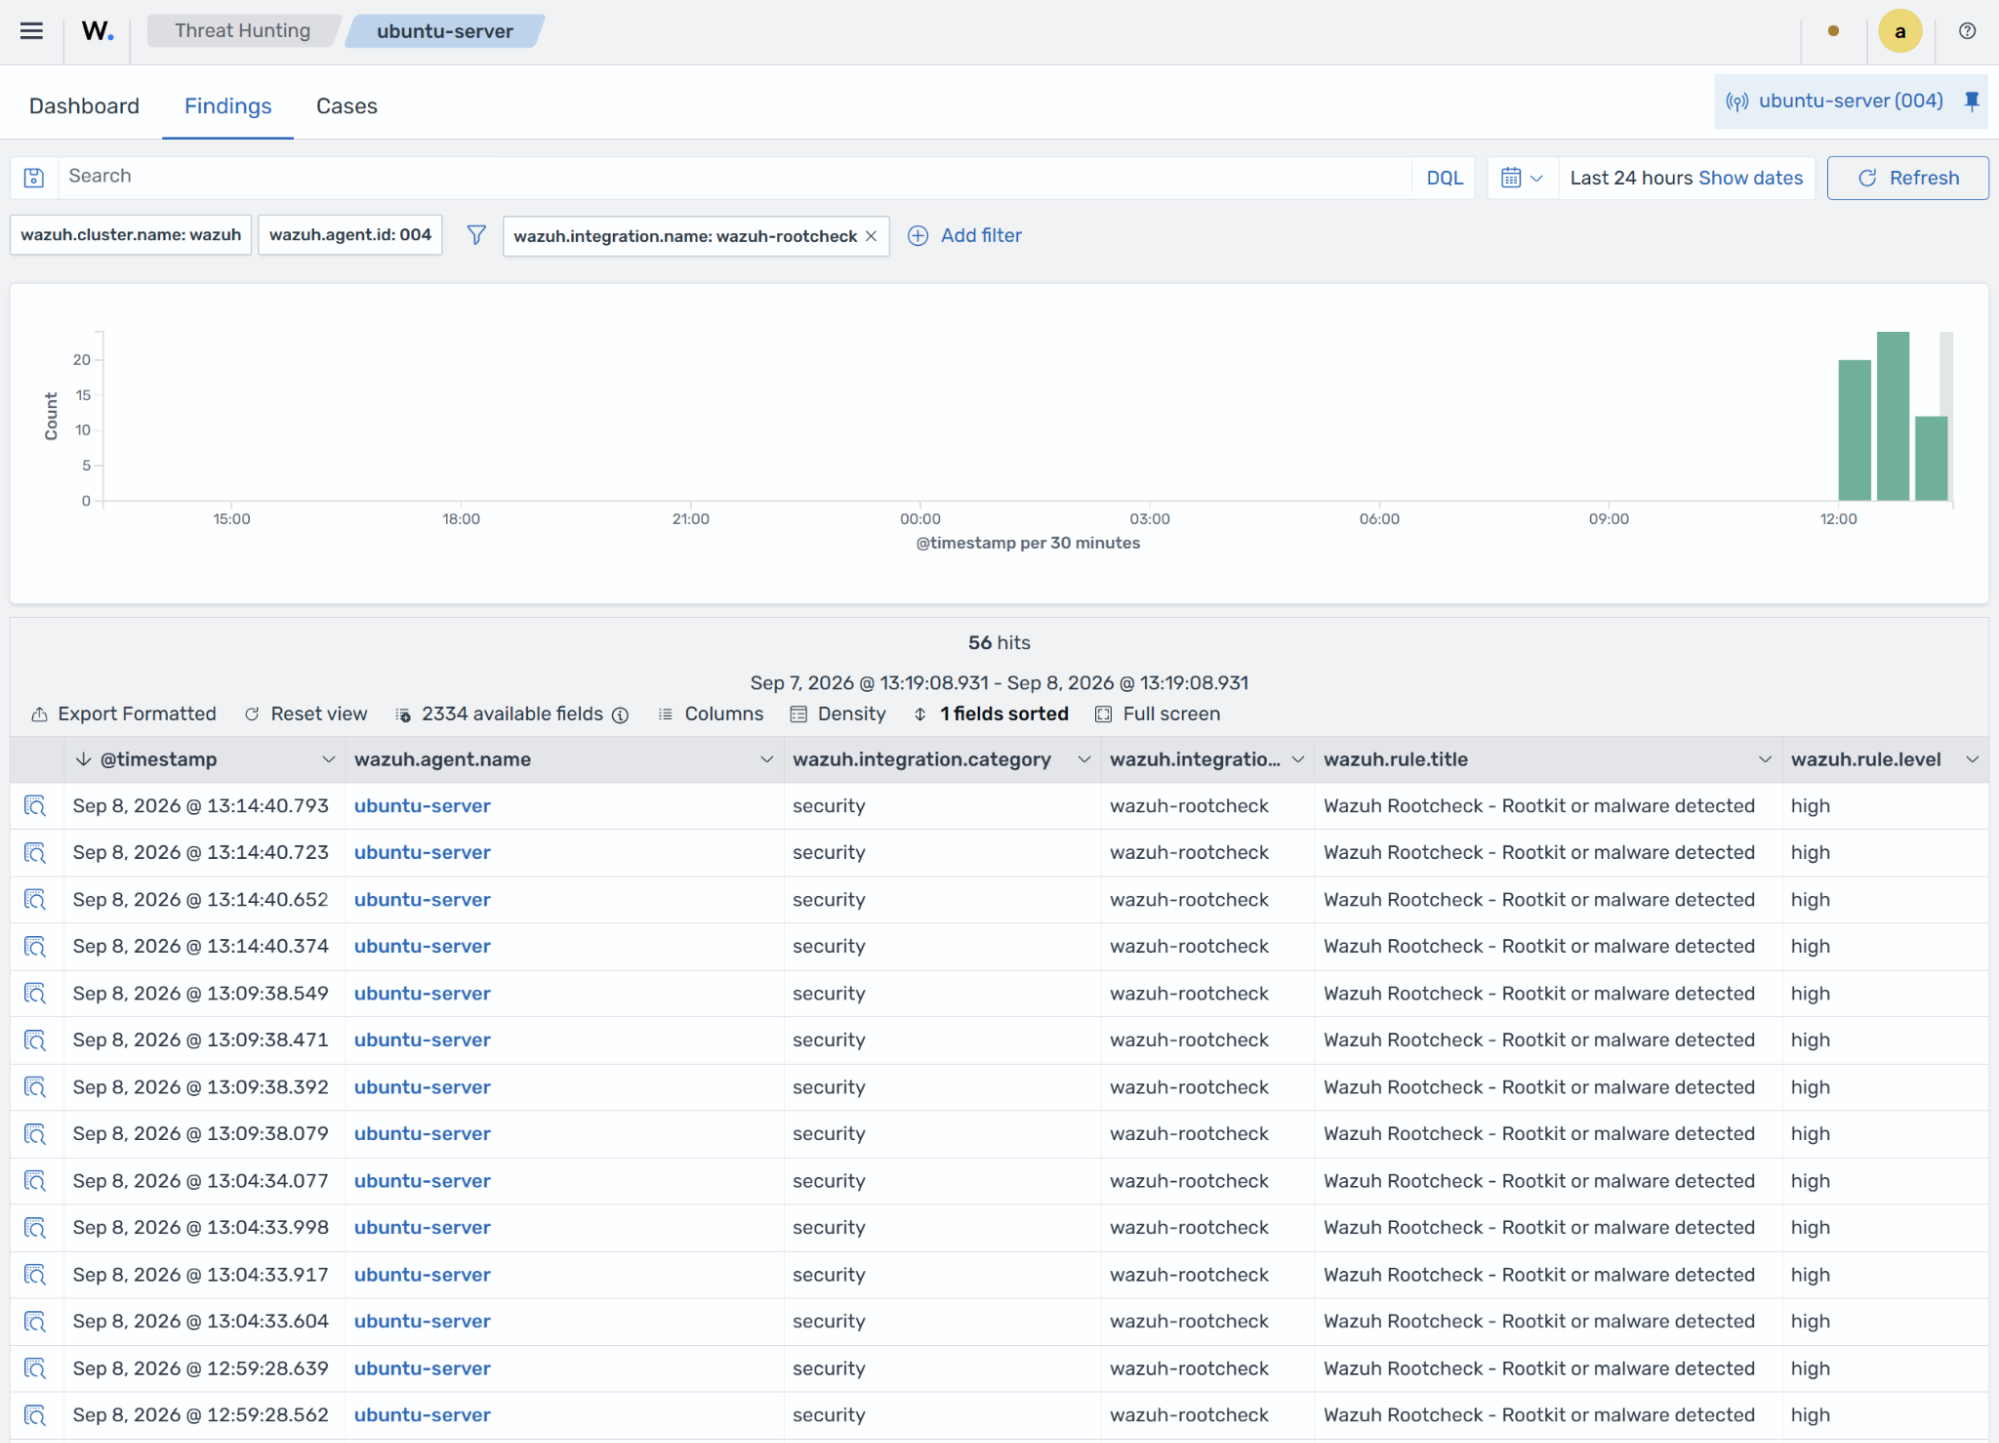1999x1443 pixels.
Task: Open the hamburger navigation menu
Action: [31, 31]
